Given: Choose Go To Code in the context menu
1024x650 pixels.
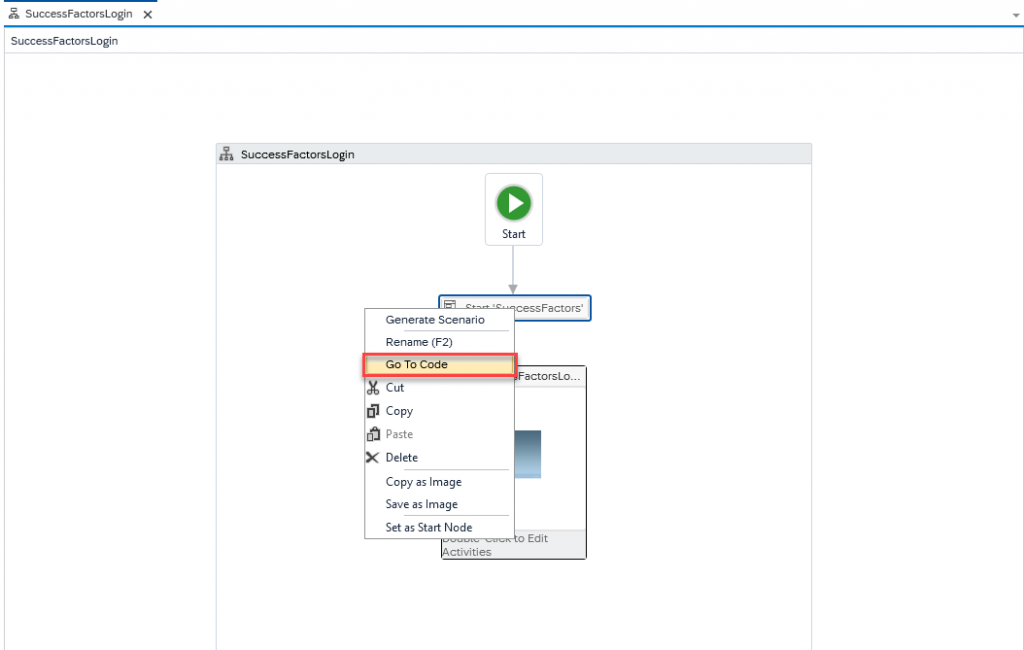Looking at the screenshot, I should point(440,365).
